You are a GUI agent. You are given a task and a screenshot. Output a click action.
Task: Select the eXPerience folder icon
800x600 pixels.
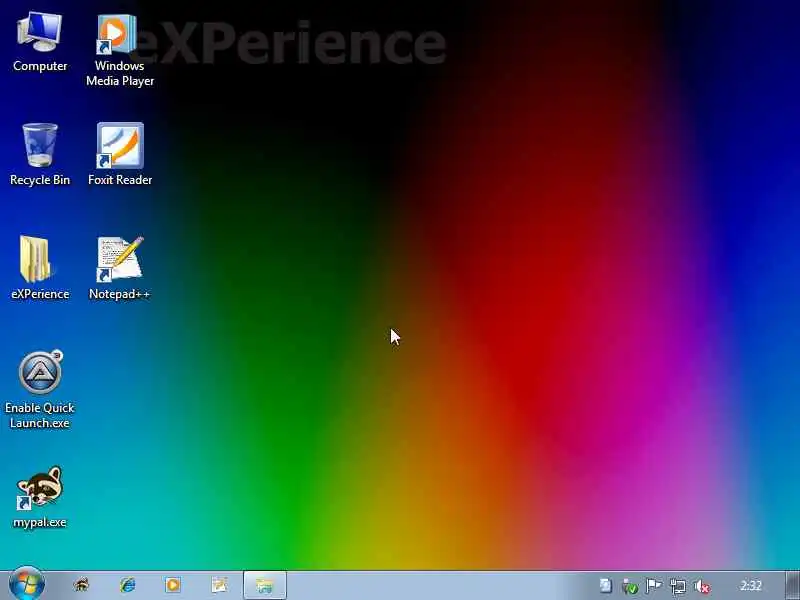(40, 268)
